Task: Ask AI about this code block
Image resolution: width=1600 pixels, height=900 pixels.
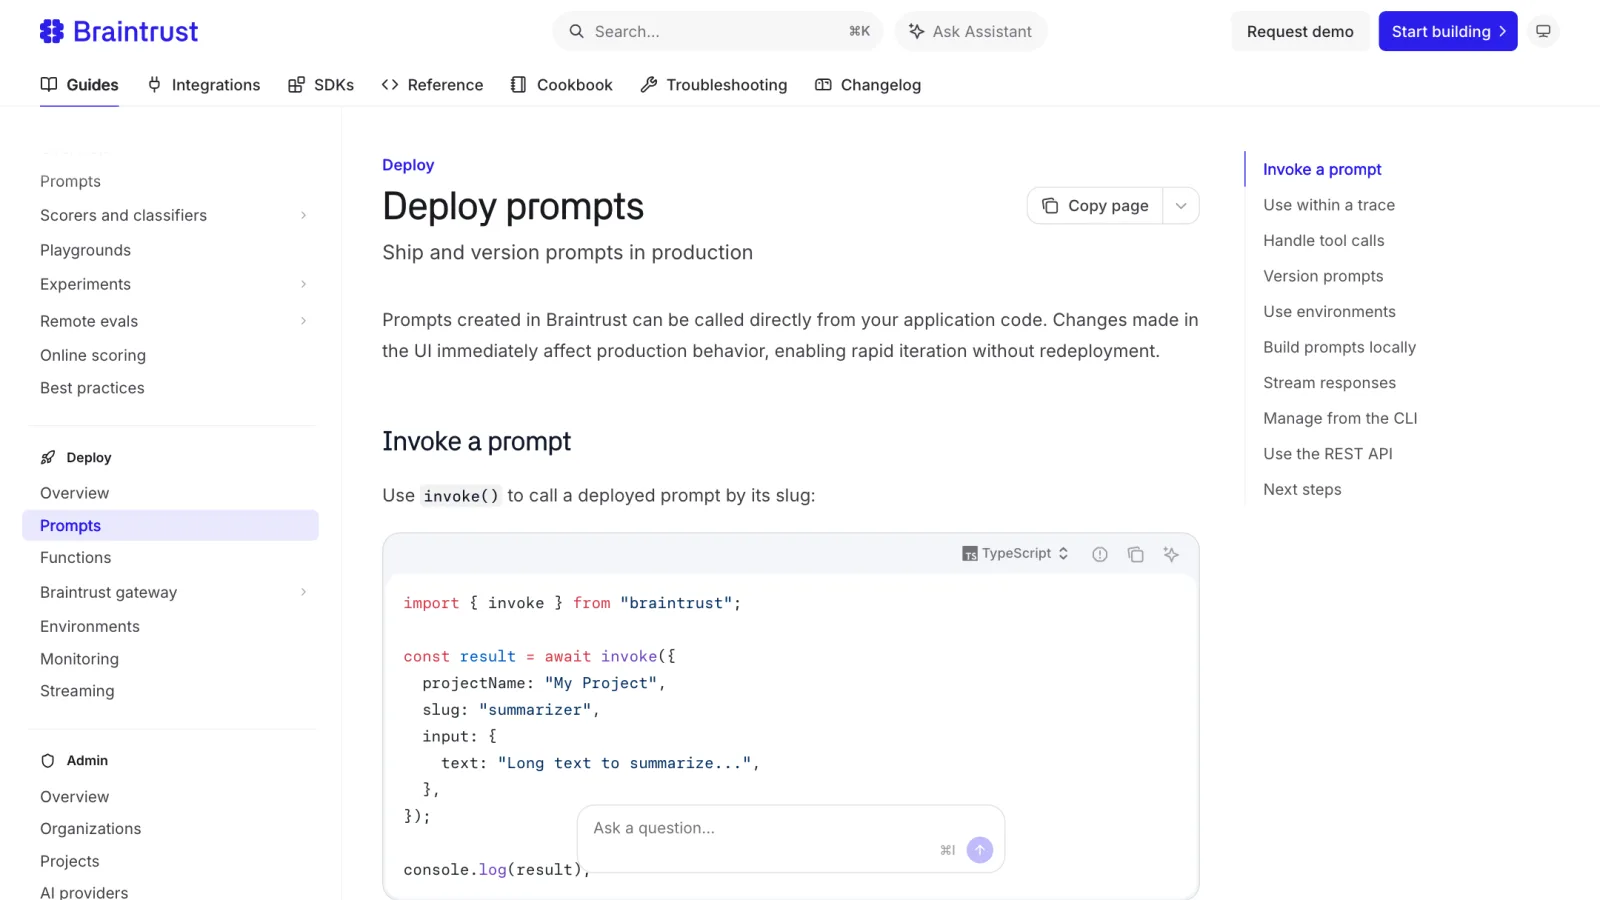Action: (1171, 554)
